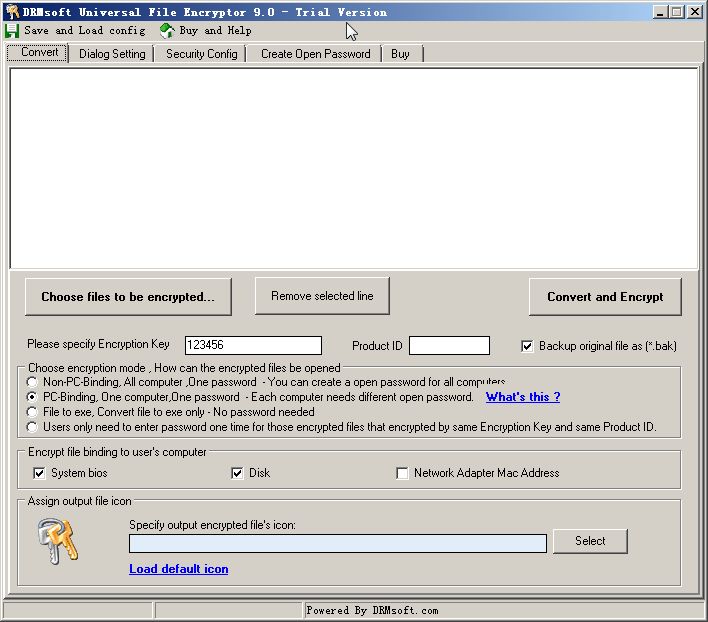Switch to the Convert tab
The height and width of the screenshot is (622, 708).
(x=37, y=53)
